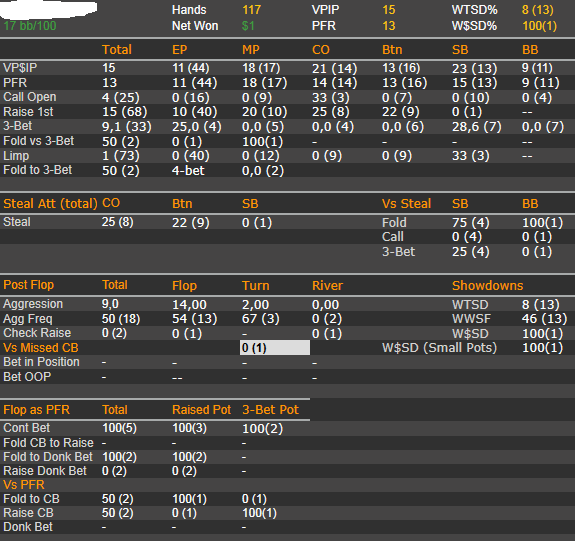Click the Raise 1st row label
Image resolution: width=575 pixels, height=541 pixels.
click(28, 112)
